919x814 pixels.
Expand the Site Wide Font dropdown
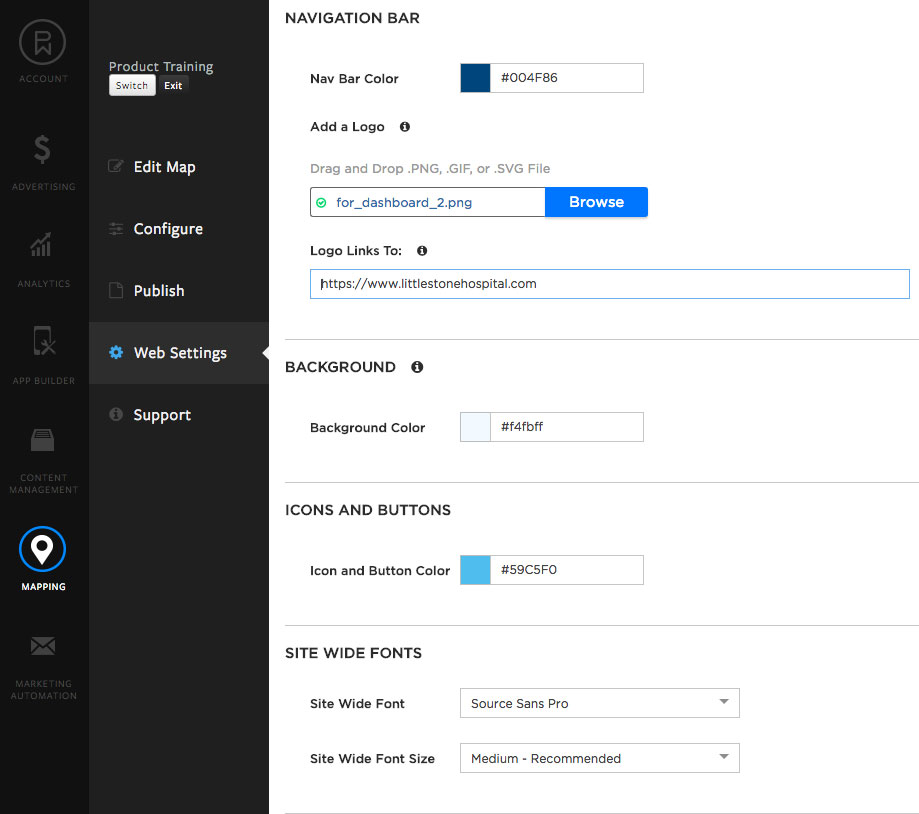[x=599, y=703]
